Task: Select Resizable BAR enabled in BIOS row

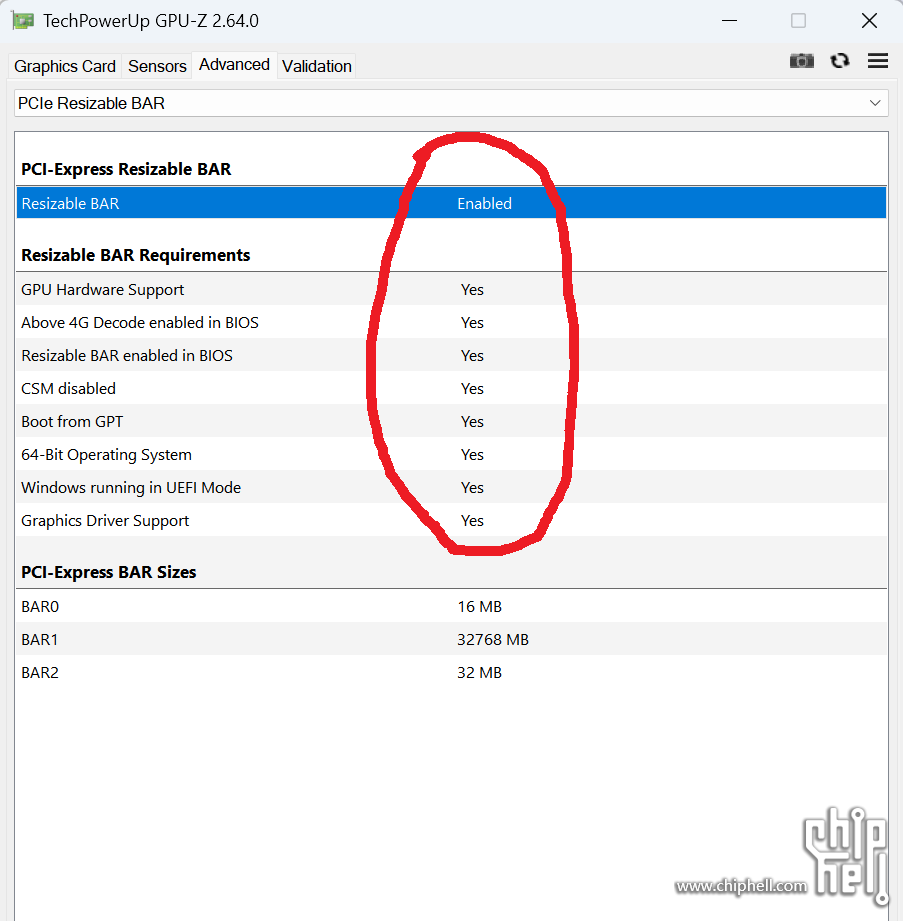Action: [451, 355]
